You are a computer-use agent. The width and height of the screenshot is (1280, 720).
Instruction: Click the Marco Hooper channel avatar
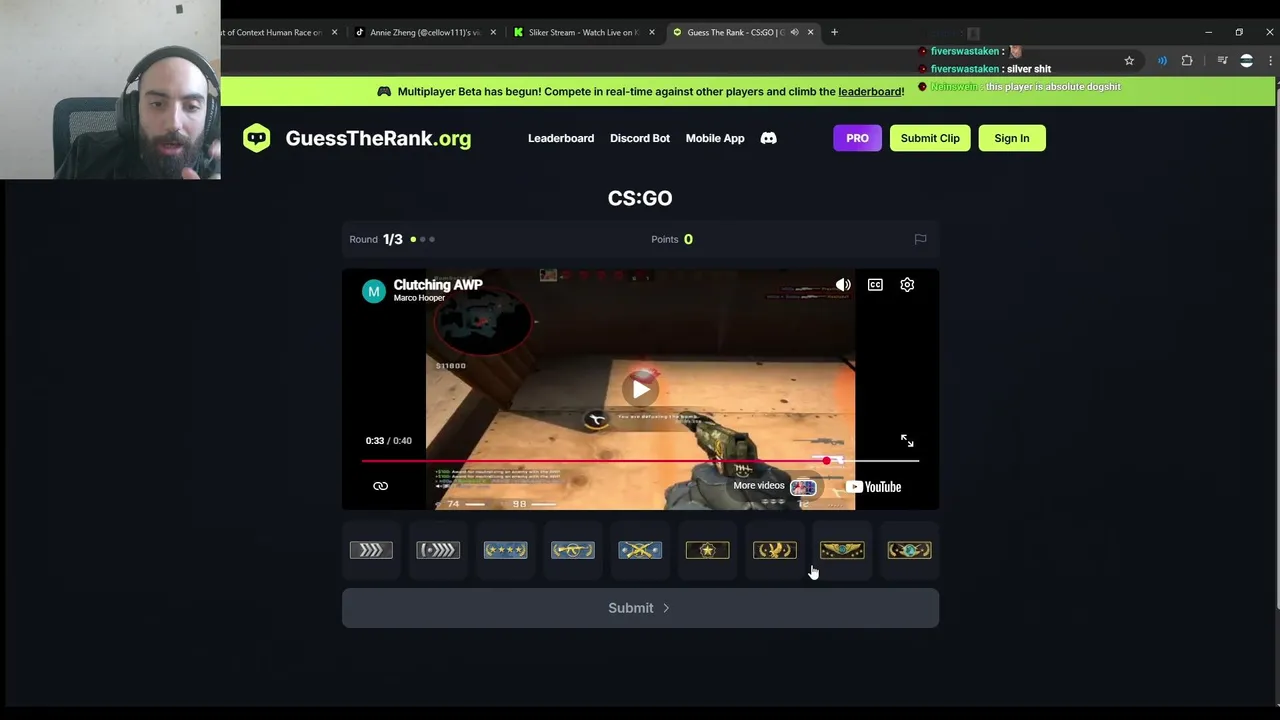[374, 291]
